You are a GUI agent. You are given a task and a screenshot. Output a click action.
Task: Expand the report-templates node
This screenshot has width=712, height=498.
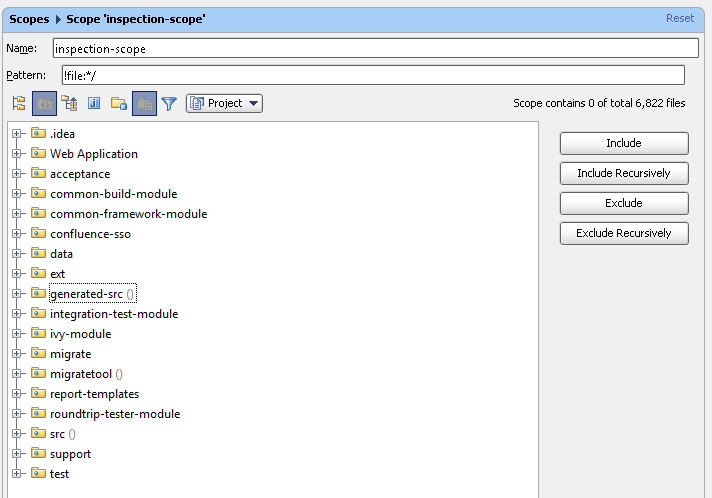pyautogui.click(x=17, y=393)
